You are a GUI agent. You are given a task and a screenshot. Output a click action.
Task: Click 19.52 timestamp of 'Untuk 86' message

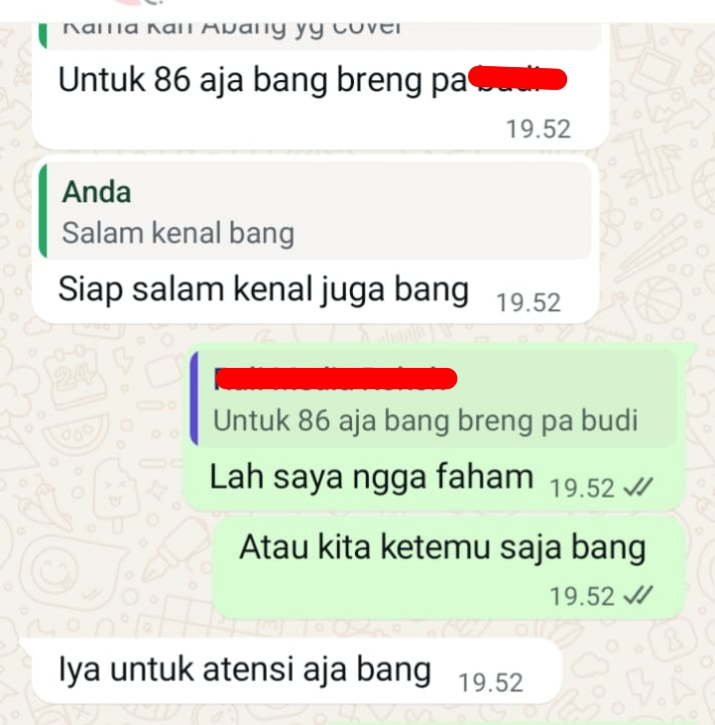click(538, 129)
